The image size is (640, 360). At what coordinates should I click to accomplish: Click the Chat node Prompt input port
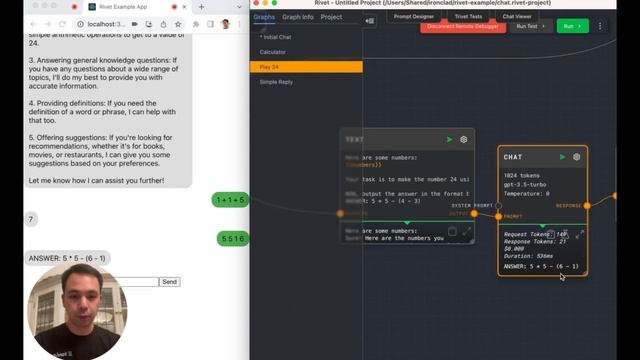[x=498, y=216]
